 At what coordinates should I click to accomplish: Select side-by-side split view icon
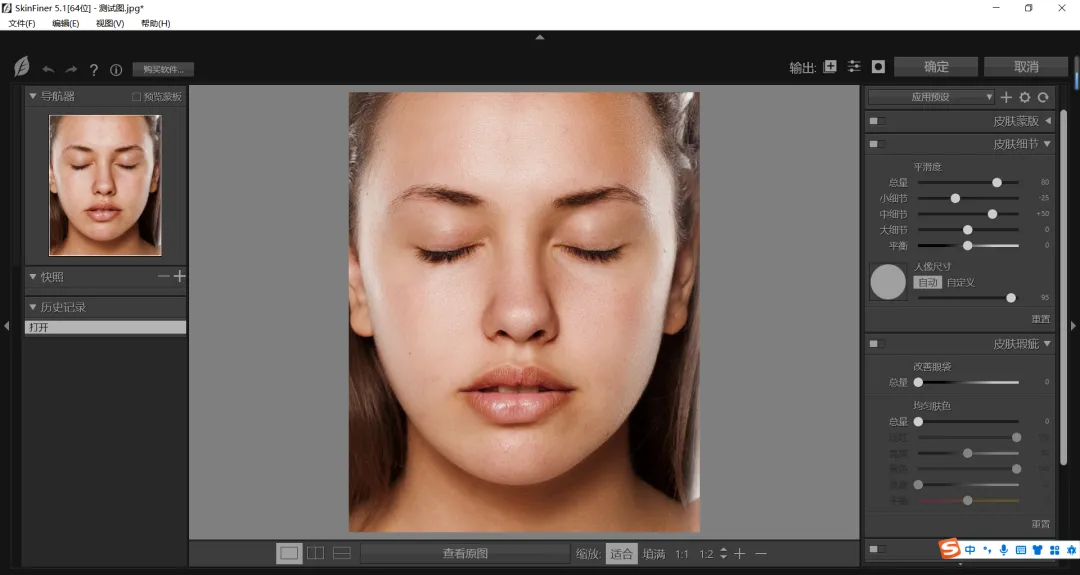click(315, 553)
